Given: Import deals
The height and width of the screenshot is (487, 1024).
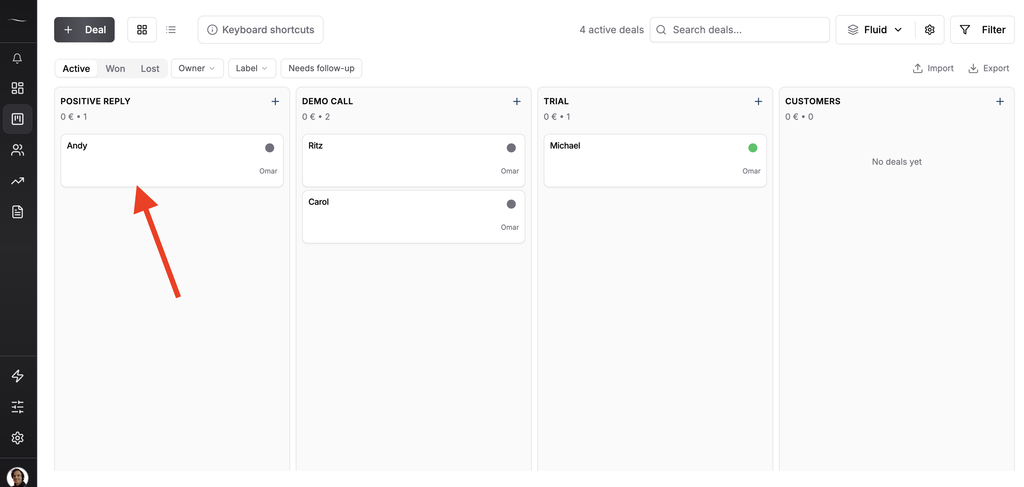Looking at the screenshot, I should pyautogui.click(x=933, y=68).
